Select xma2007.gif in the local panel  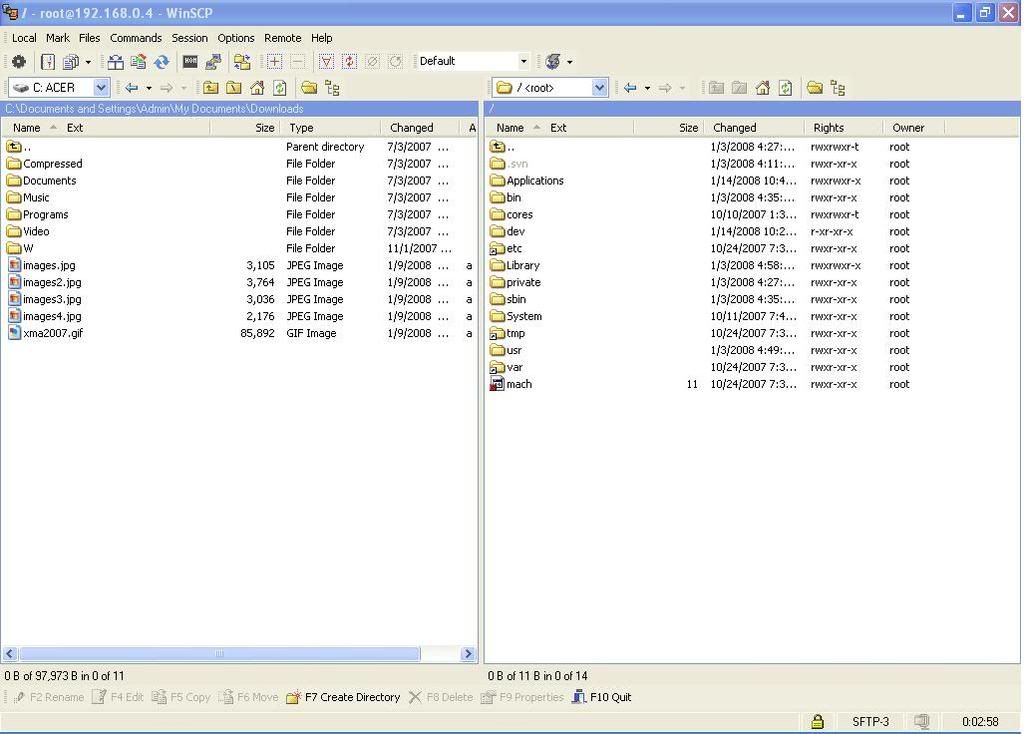coord(45,334)
